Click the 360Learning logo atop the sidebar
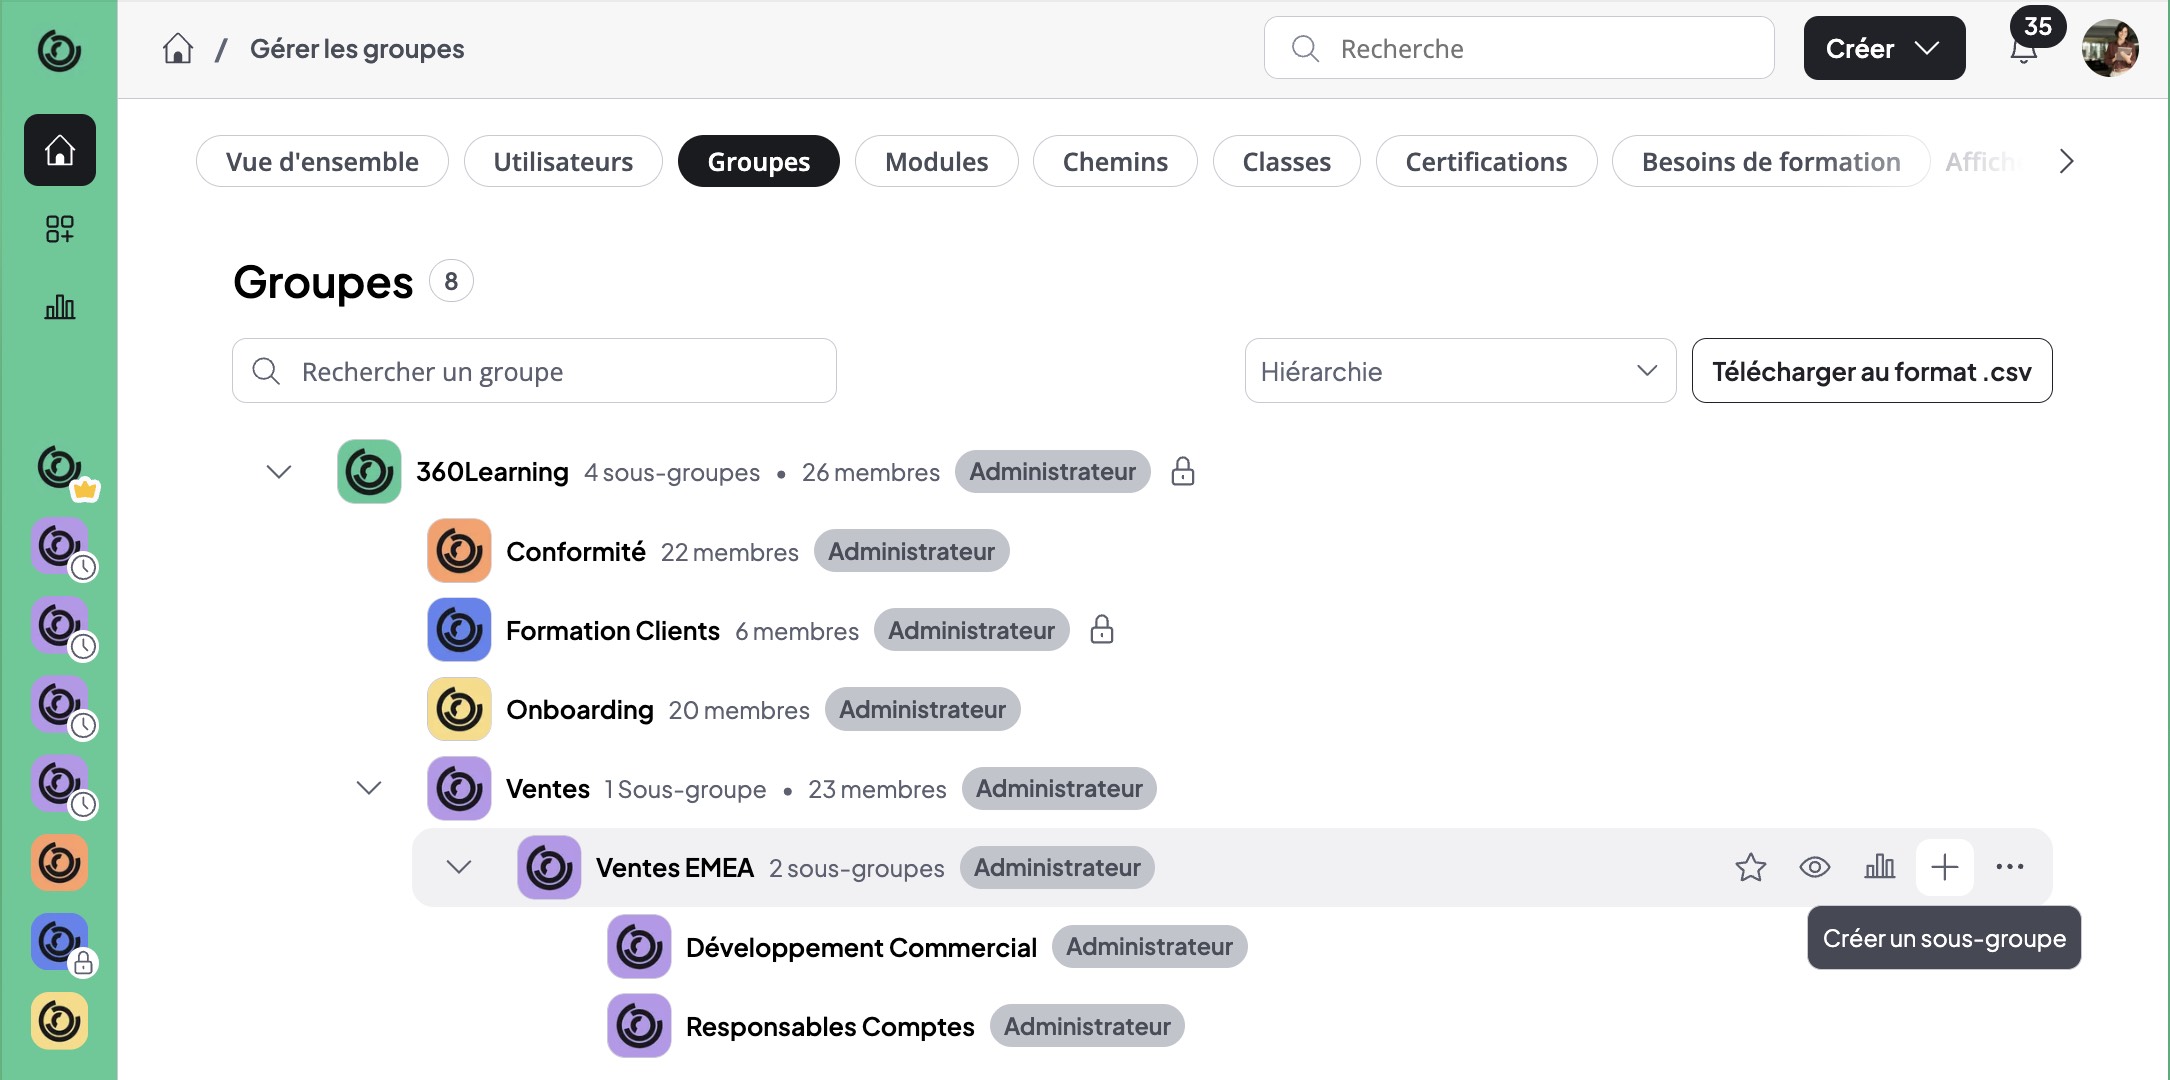 pyautogui.click(x=59, y=49)
